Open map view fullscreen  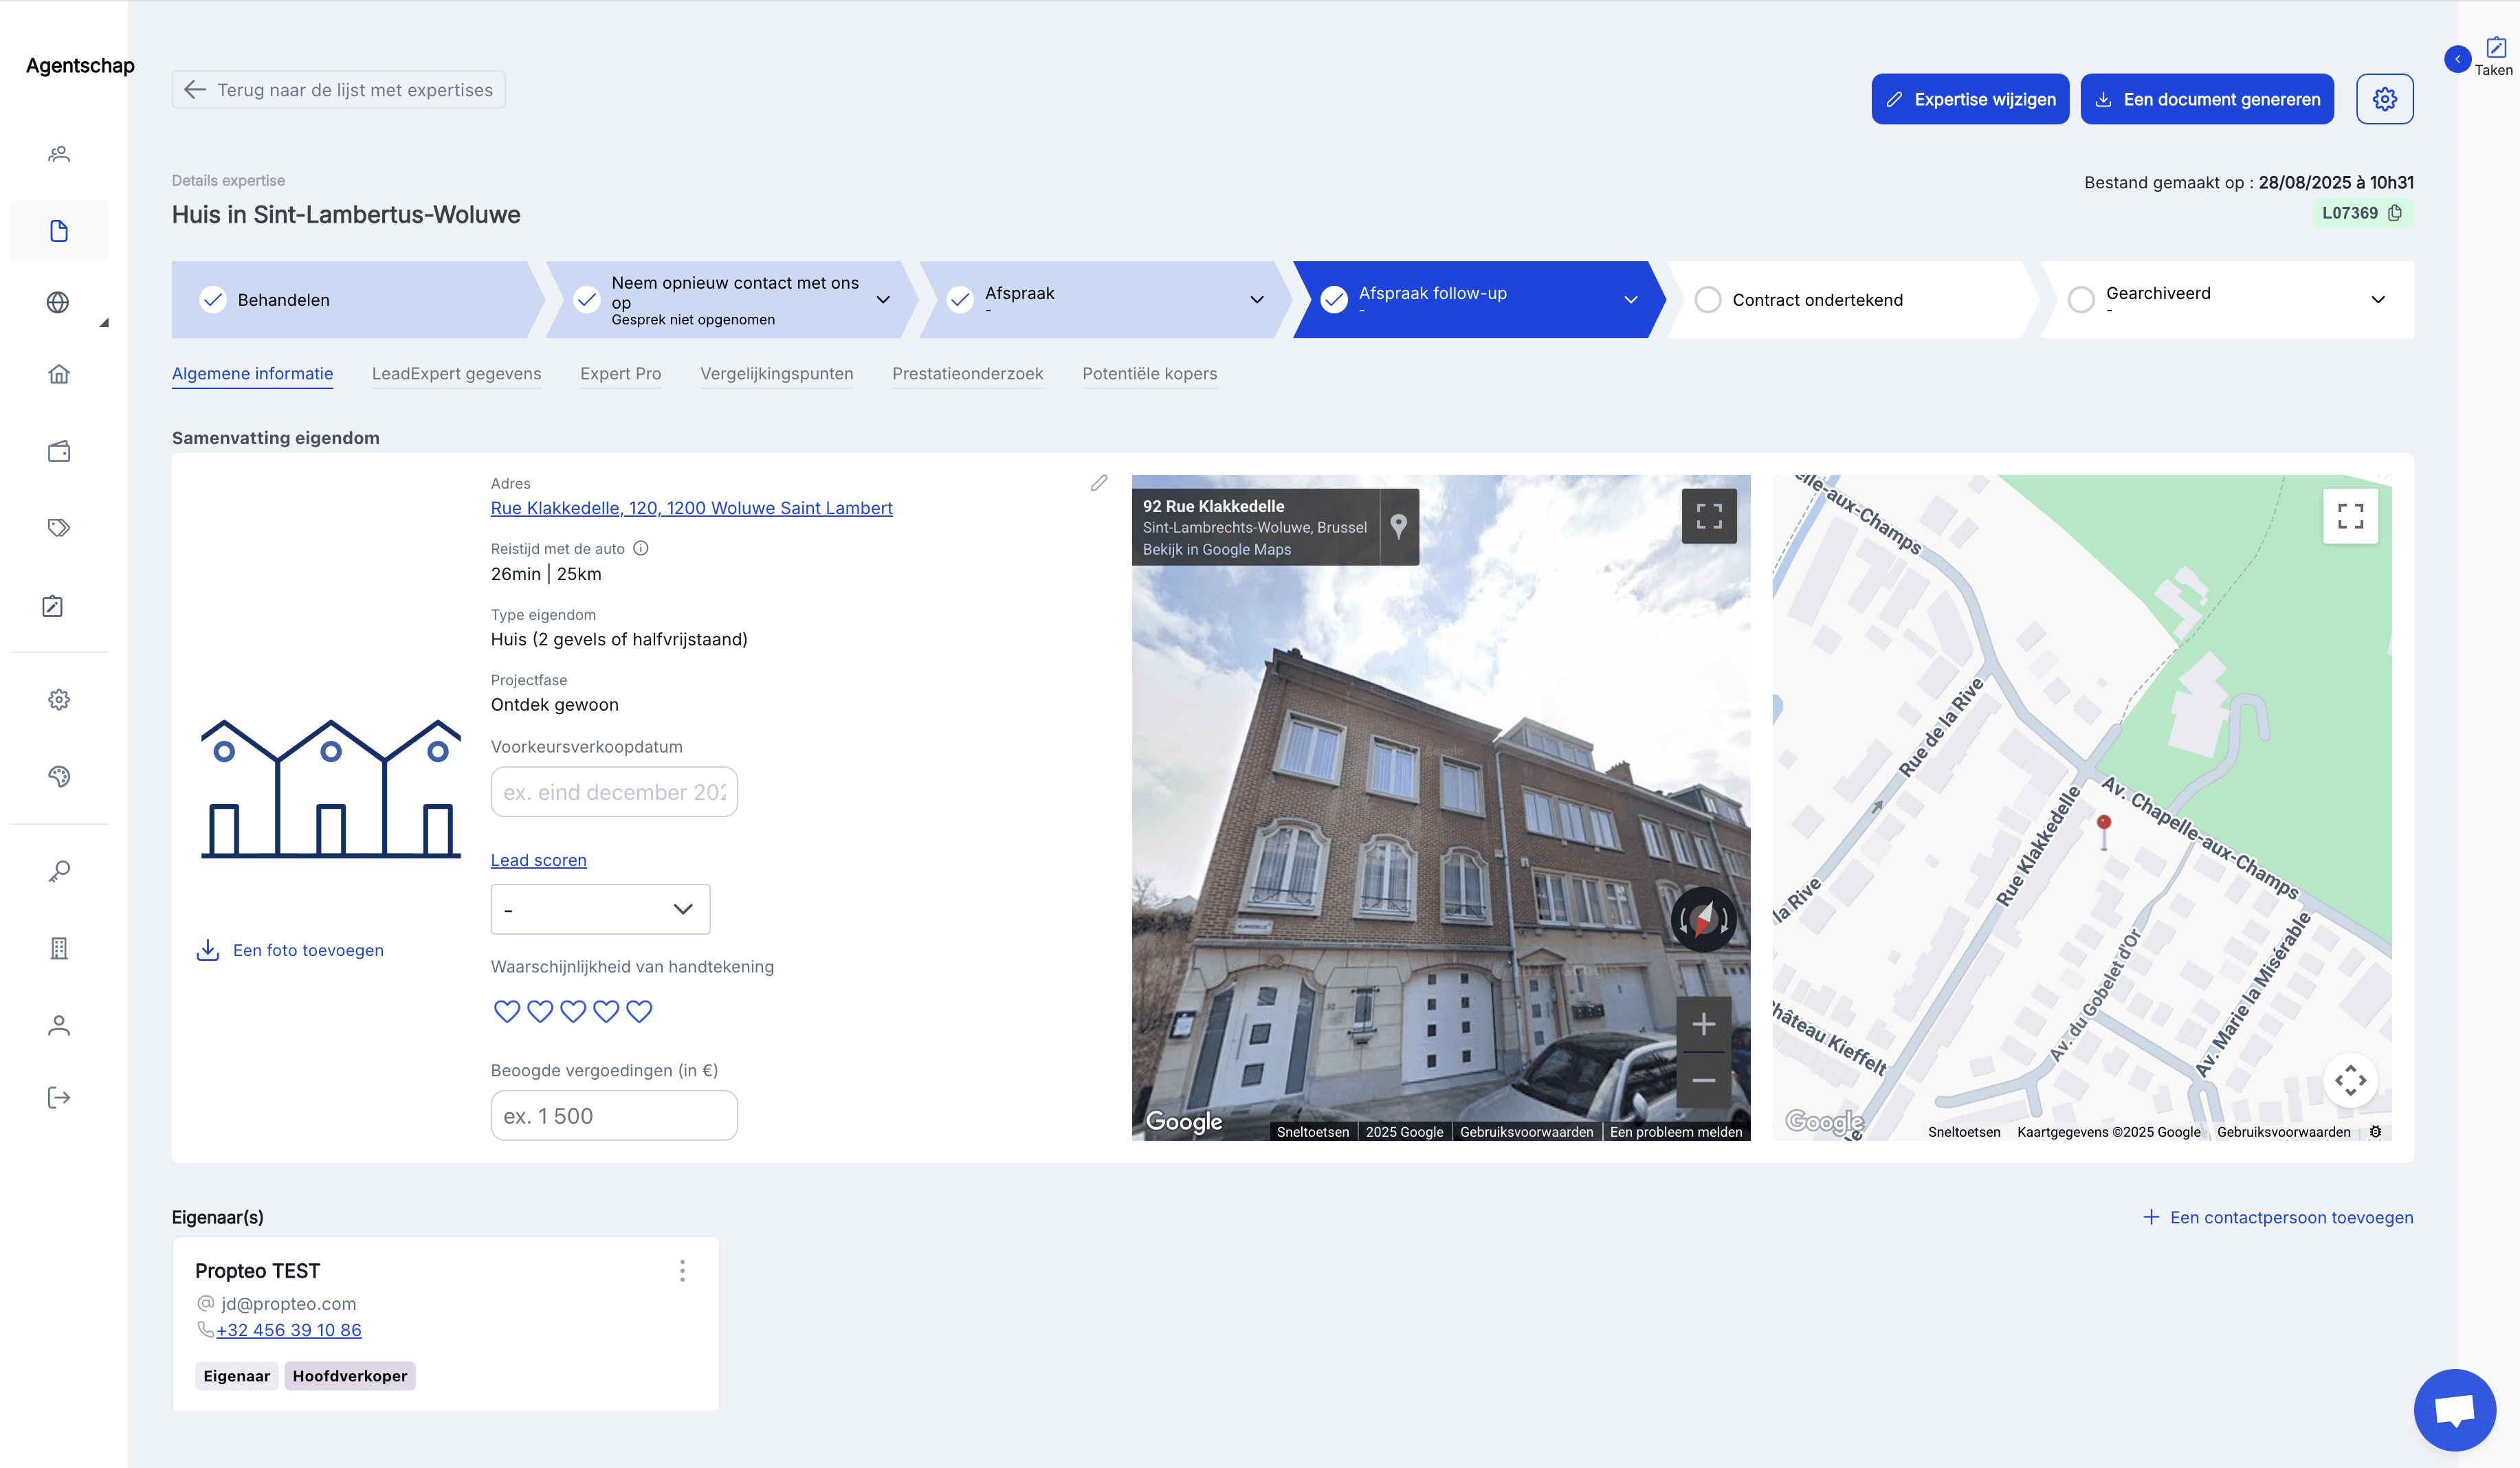pos(2350,516)
